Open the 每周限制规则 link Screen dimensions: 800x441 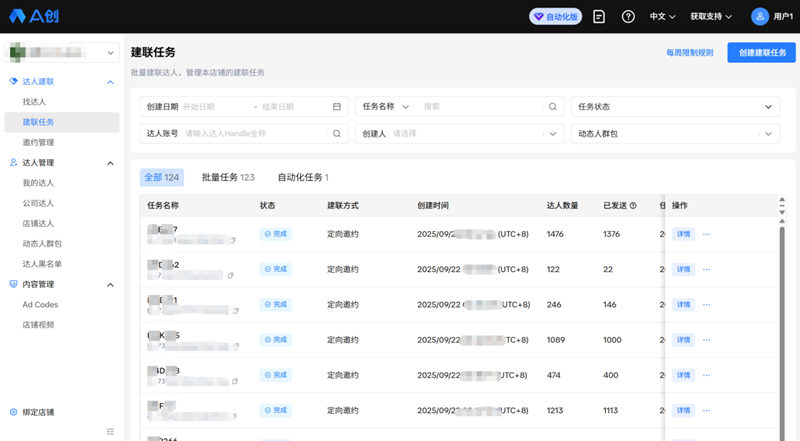click(690, 52)
